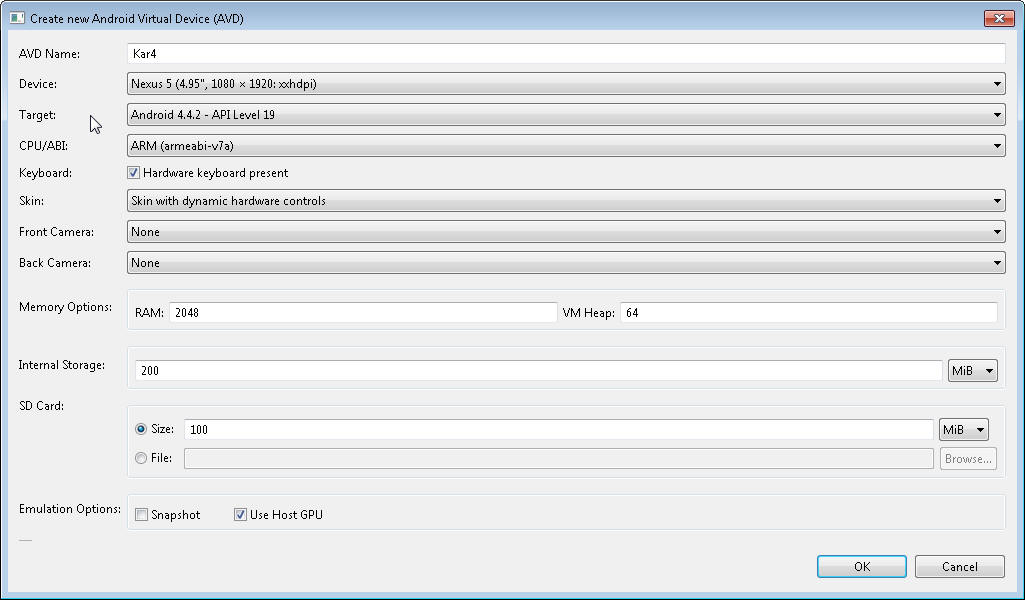Open the Target dropdown showing Android 4.4.2
The height and width of the screenshot is (600, 1025).
coord(565,114)
